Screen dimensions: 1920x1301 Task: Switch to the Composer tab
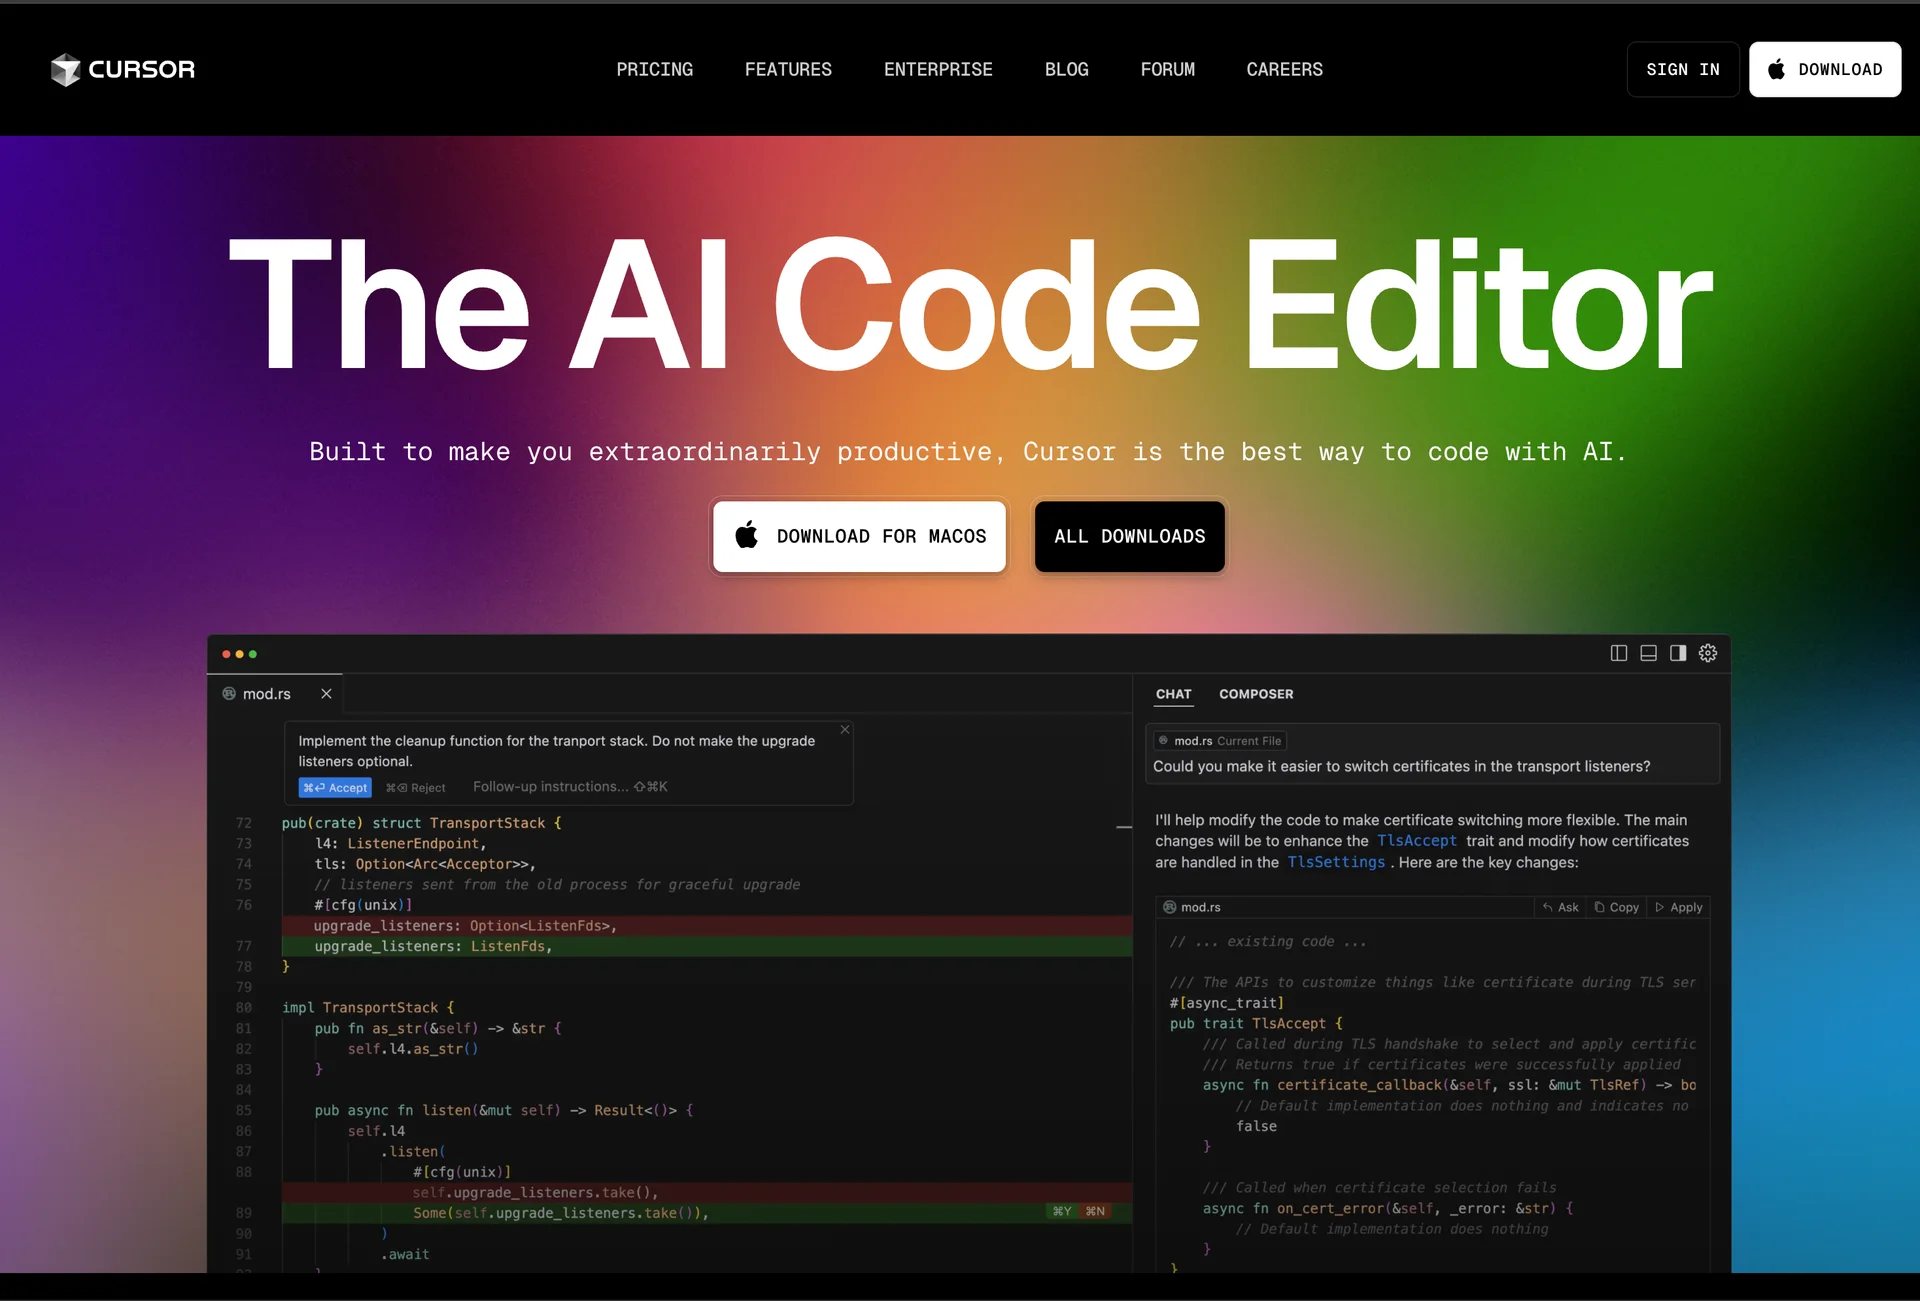tap(1256, 694)
